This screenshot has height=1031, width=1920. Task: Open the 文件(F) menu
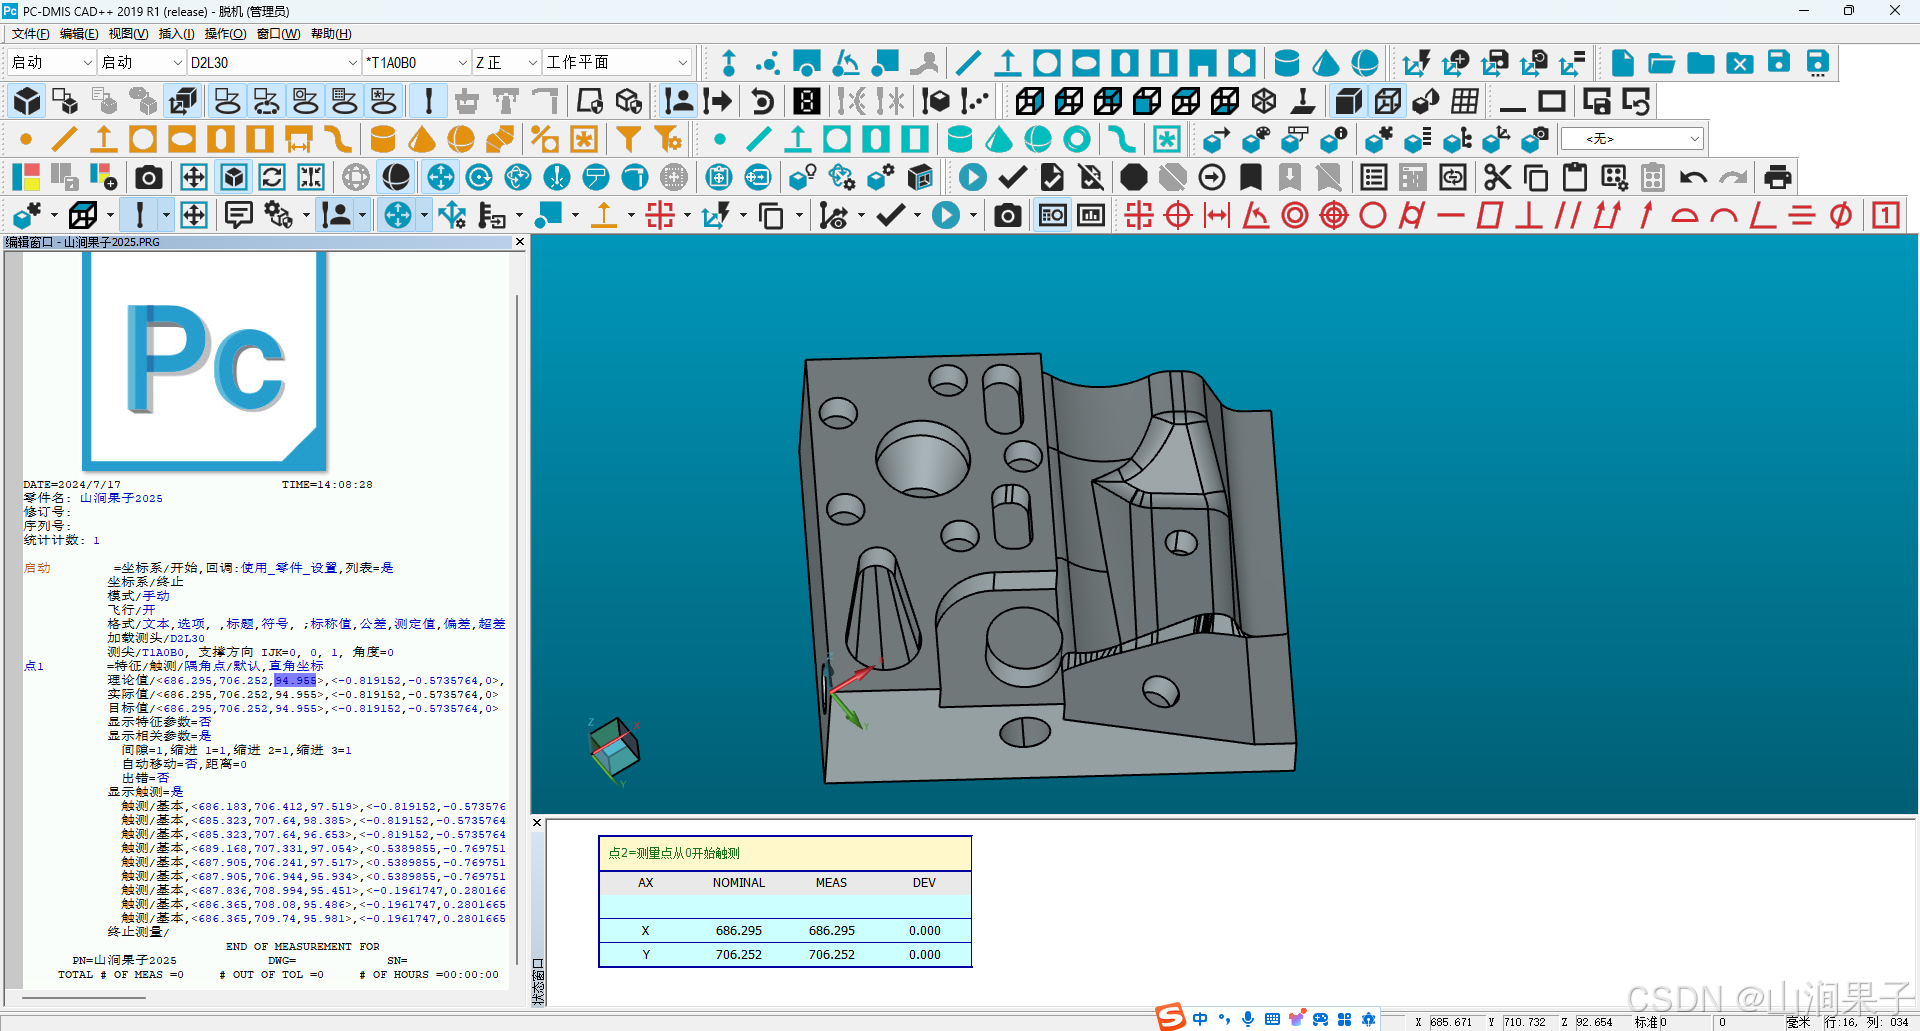click(30, 34)
